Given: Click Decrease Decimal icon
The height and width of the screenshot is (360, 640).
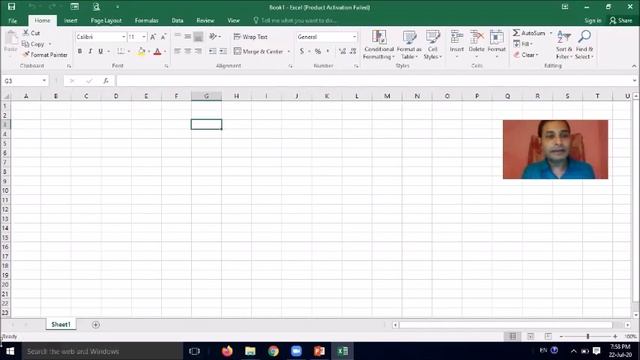Looking at the screenshot, I should tap(353, 51).
